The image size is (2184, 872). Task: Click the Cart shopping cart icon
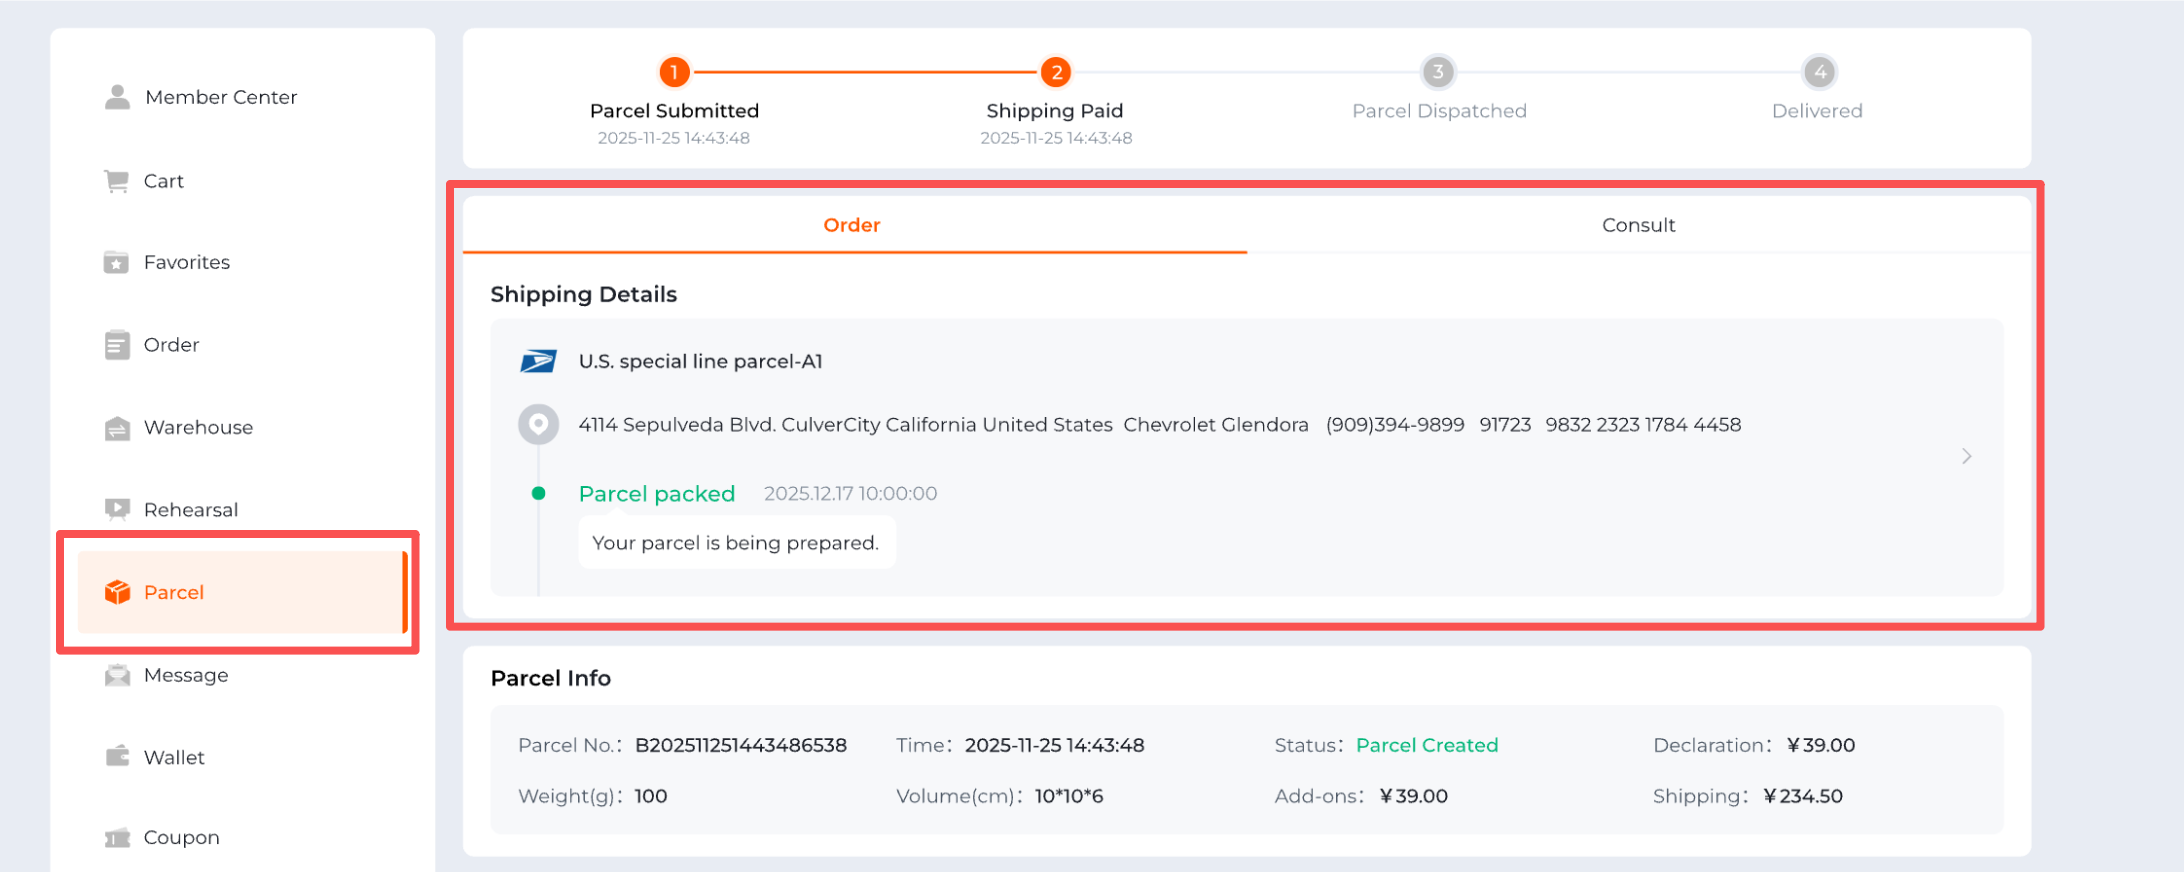pos(117,181)
